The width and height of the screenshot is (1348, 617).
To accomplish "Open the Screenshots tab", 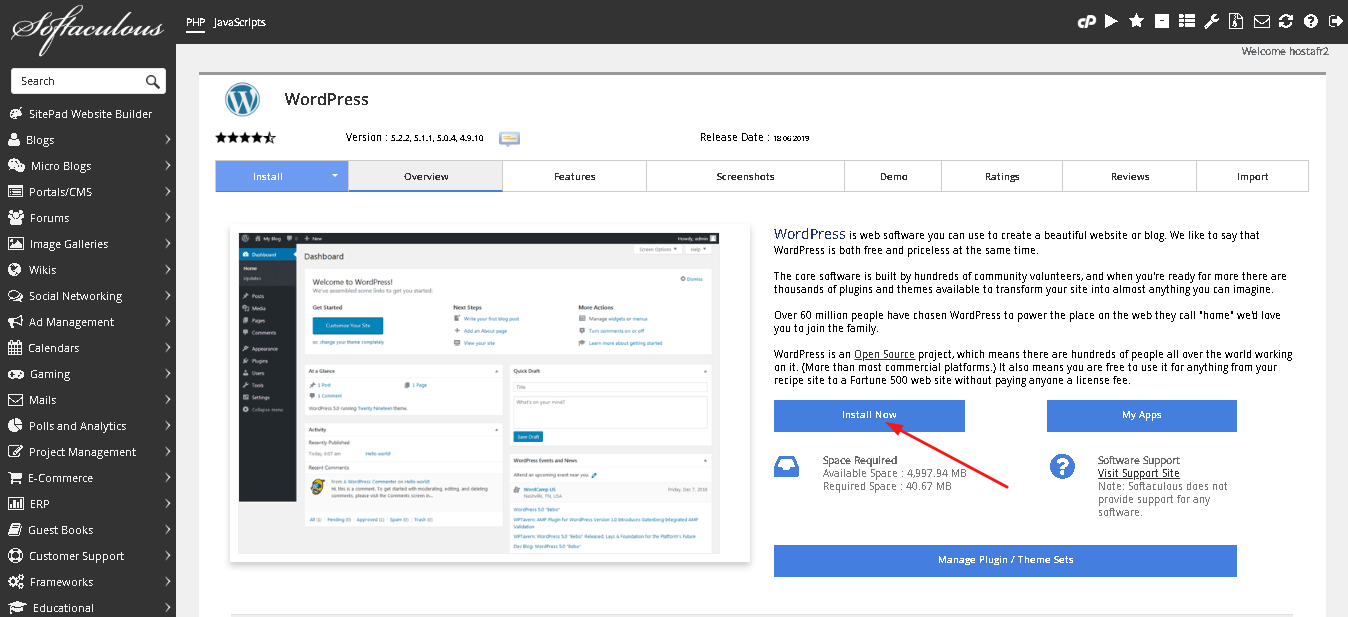I will 745,176.
